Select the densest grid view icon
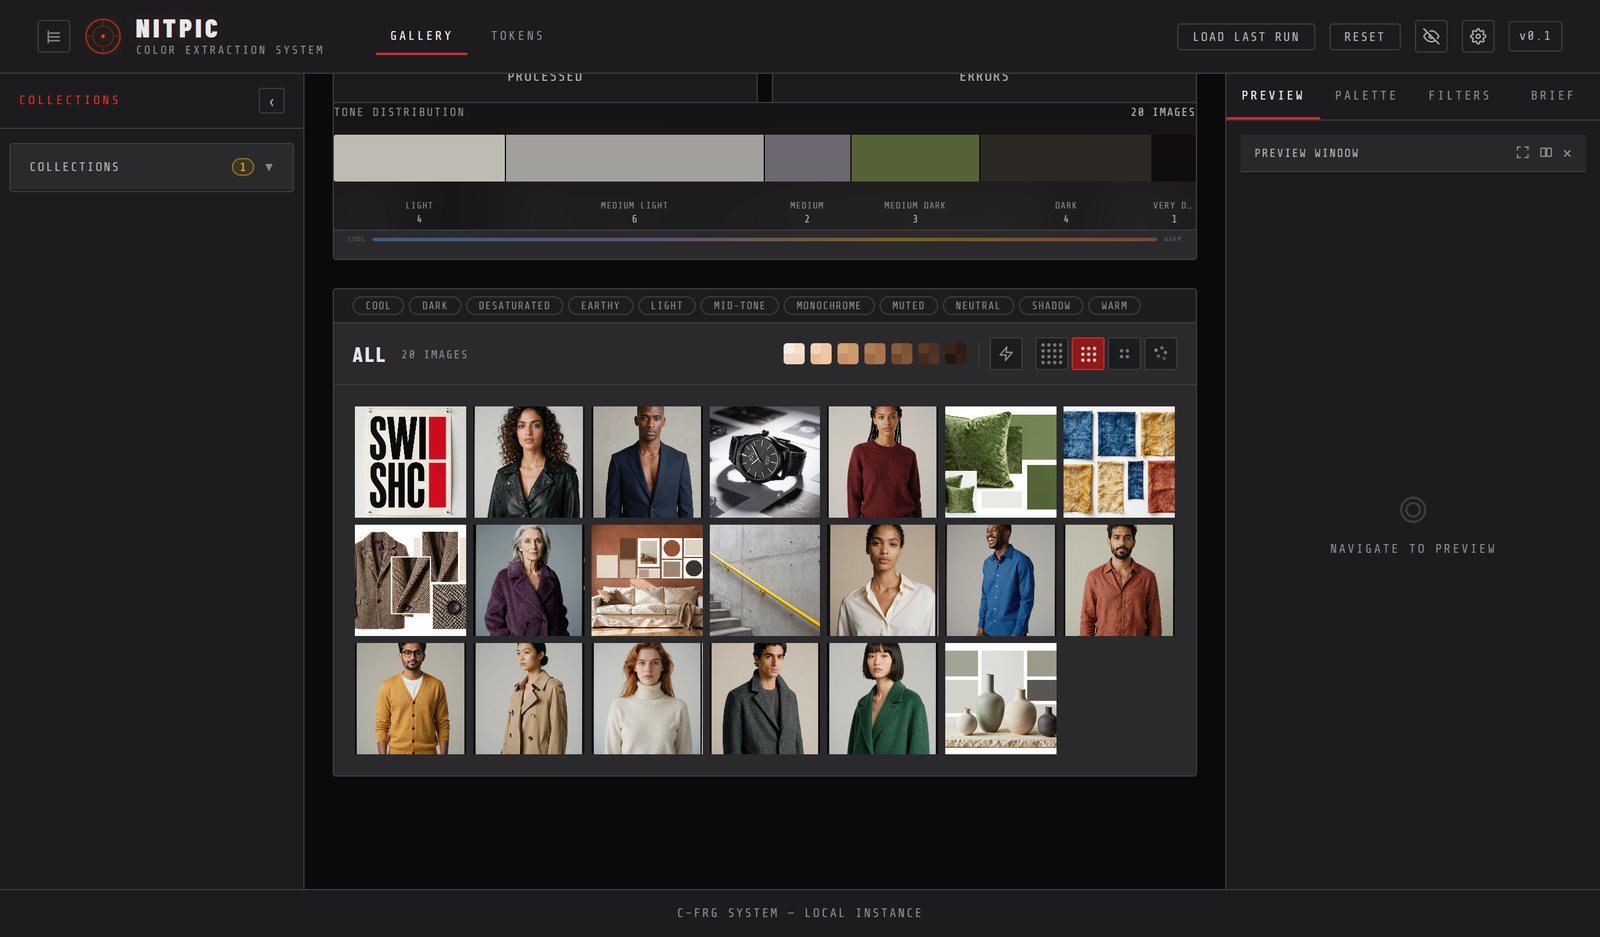The width and height of the screenshot is (1600, 937). pos(1052,354)
